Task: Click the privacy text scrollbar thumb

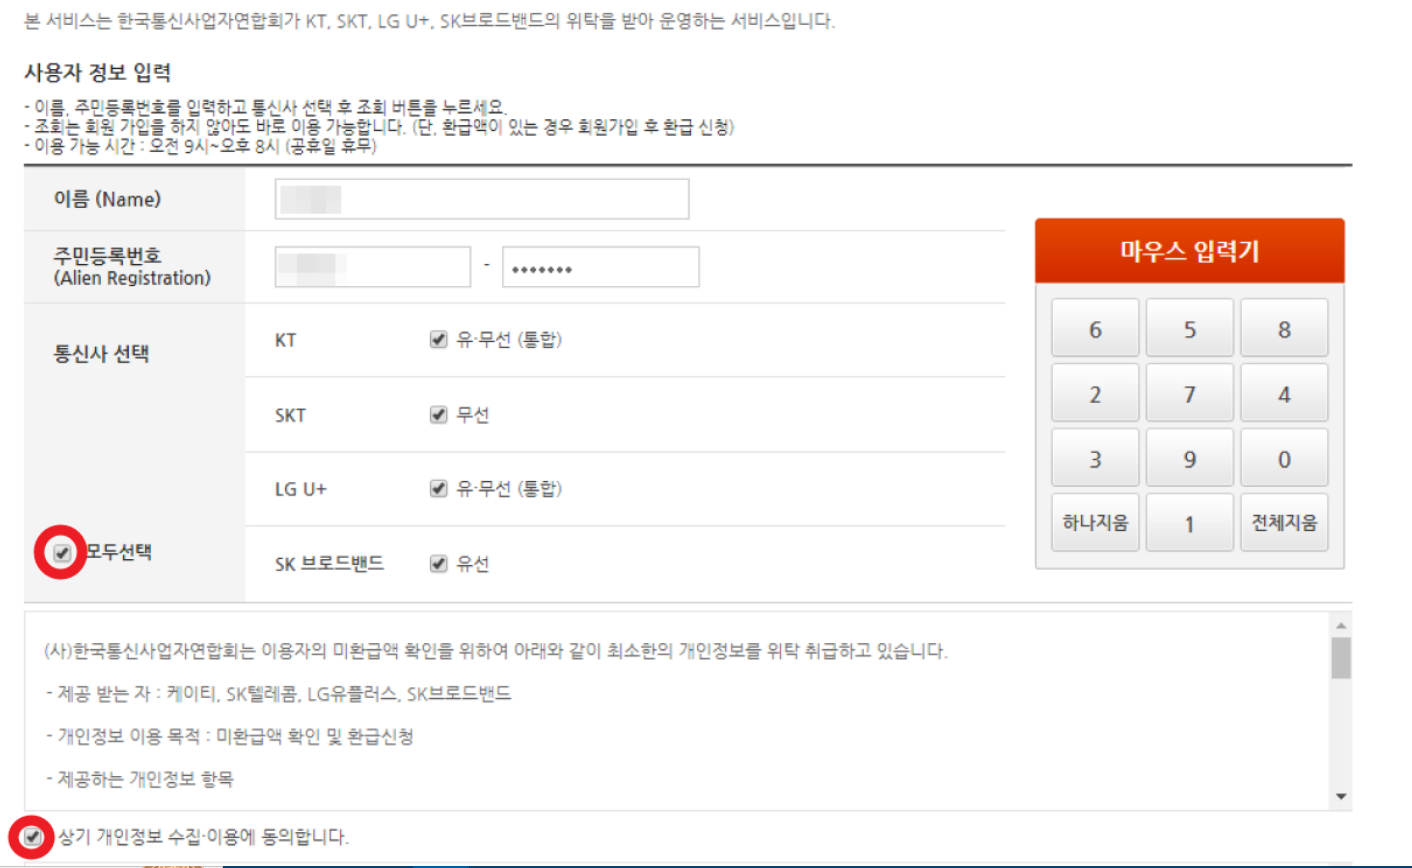Action: 1341,658
